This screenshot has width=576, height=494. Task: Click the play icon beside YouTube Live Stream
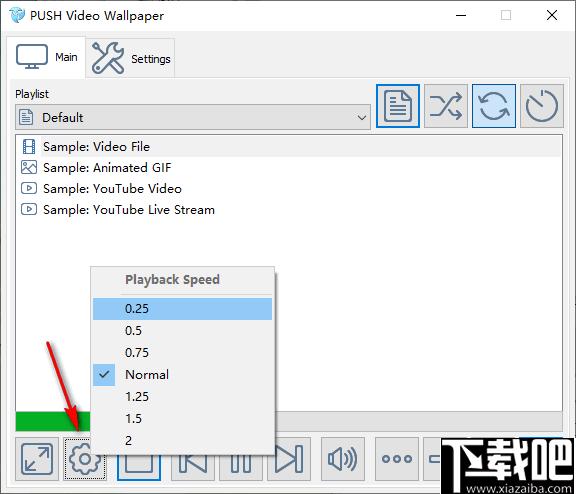[x=29, y=209]
